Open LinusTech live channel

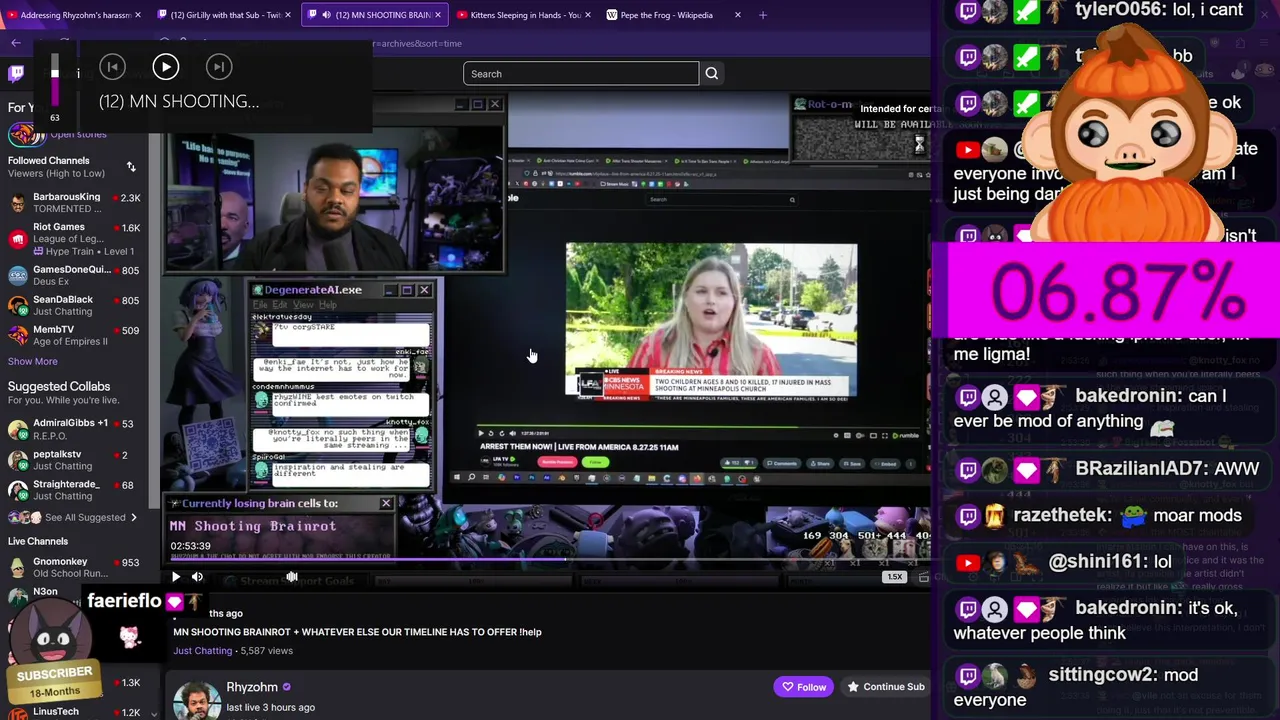[x=74, y=711]
